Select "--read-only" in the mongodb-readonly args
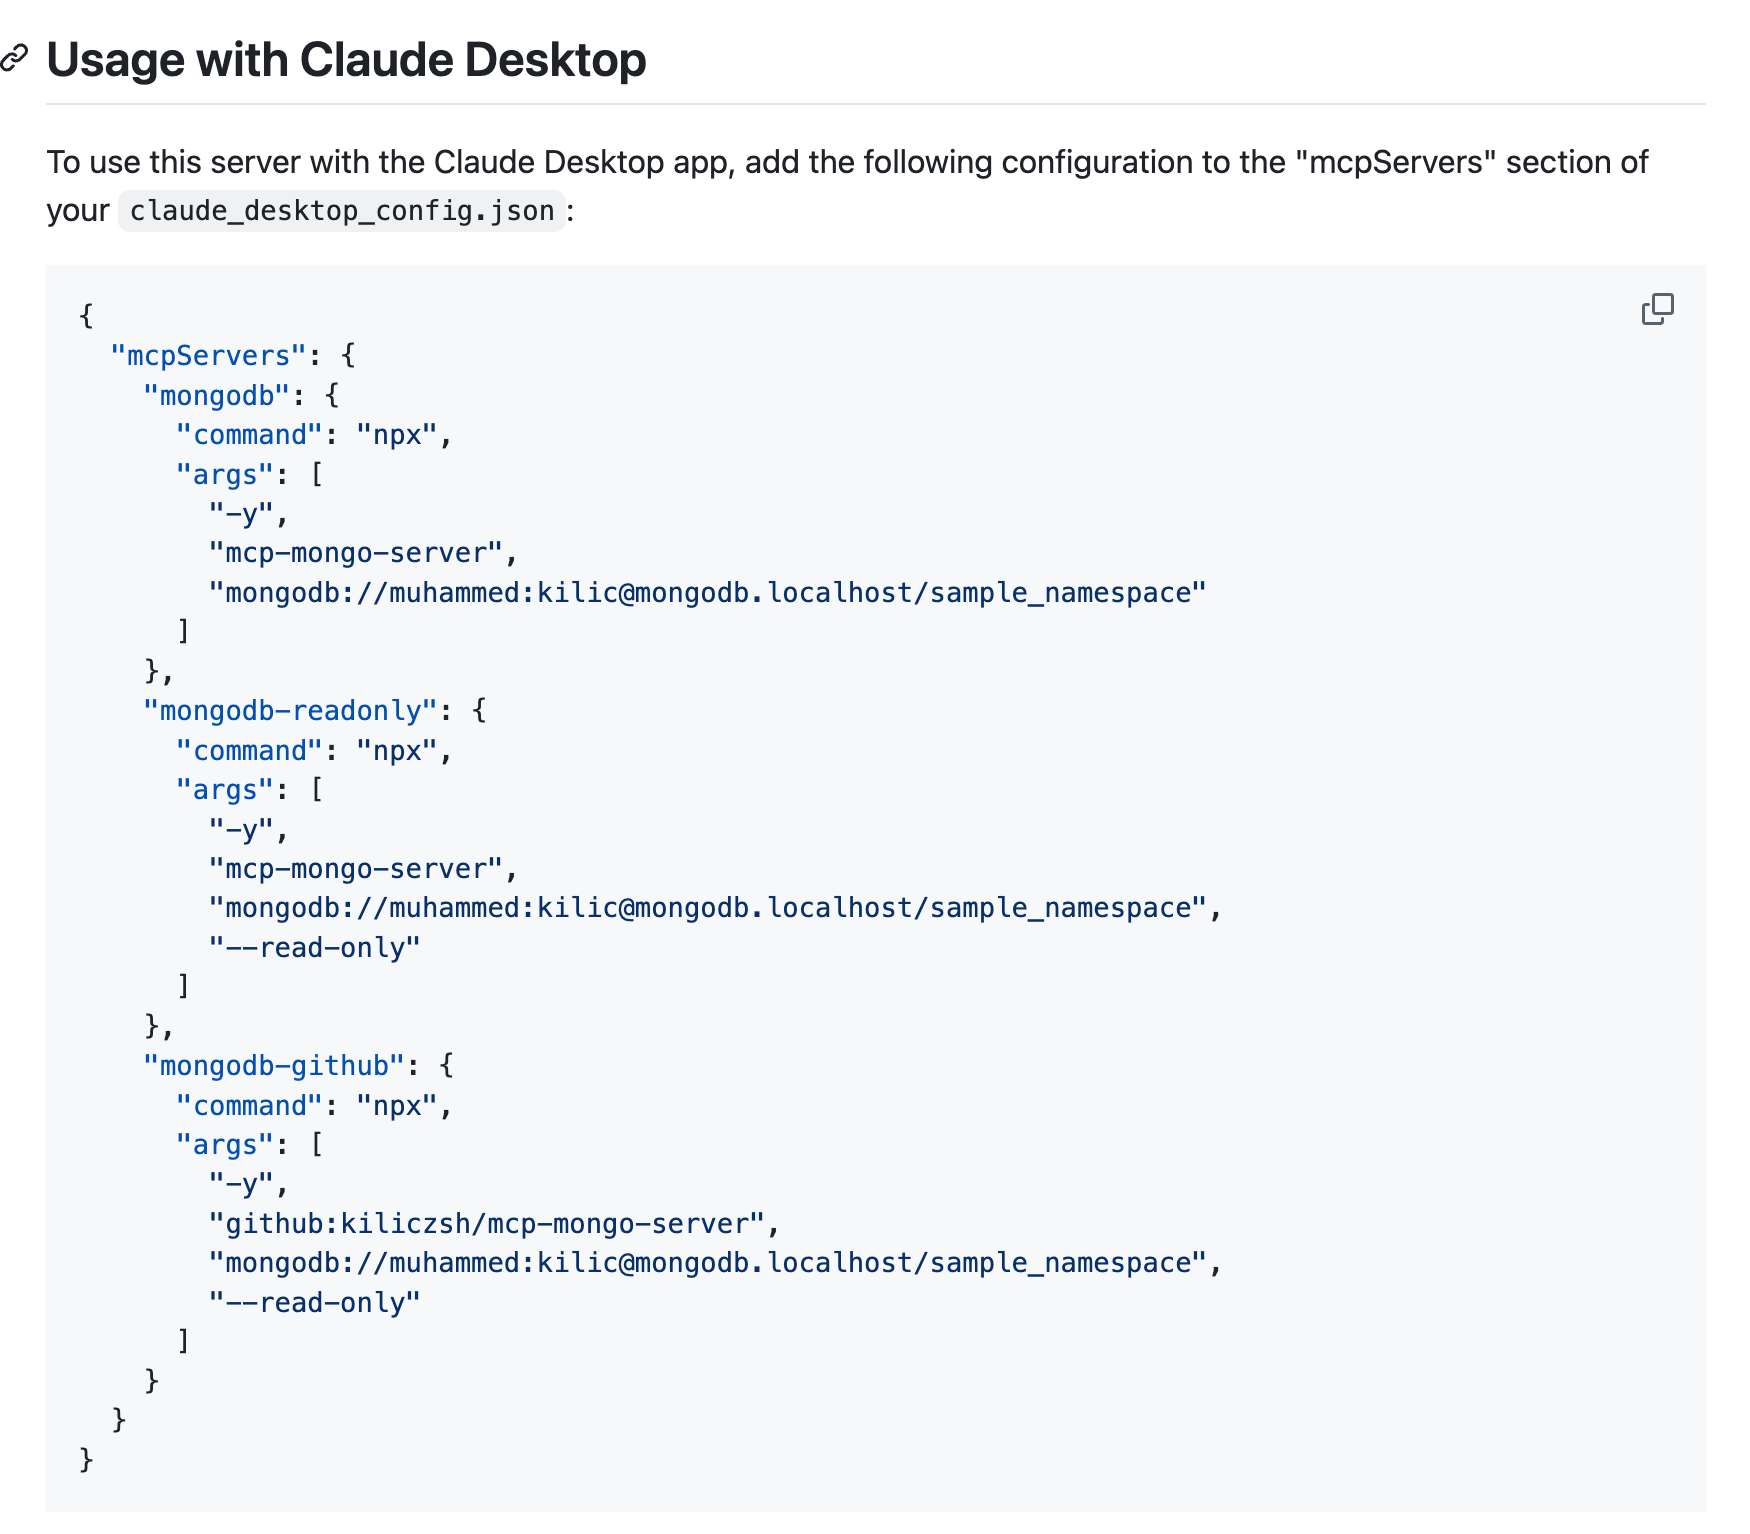This screenshot has width=1750, height=1534. (x=314, y=948)
